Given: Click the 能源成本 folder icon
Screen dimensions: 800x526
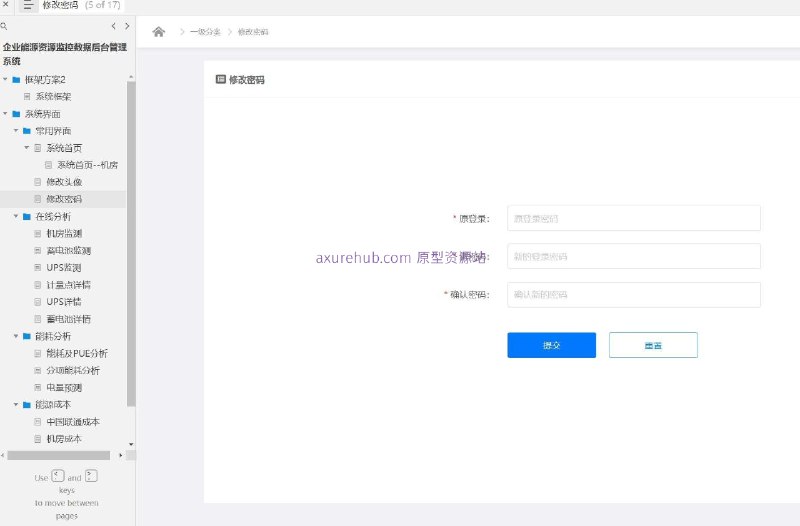Looking at the screenshot, I should (x=27, y=405).
